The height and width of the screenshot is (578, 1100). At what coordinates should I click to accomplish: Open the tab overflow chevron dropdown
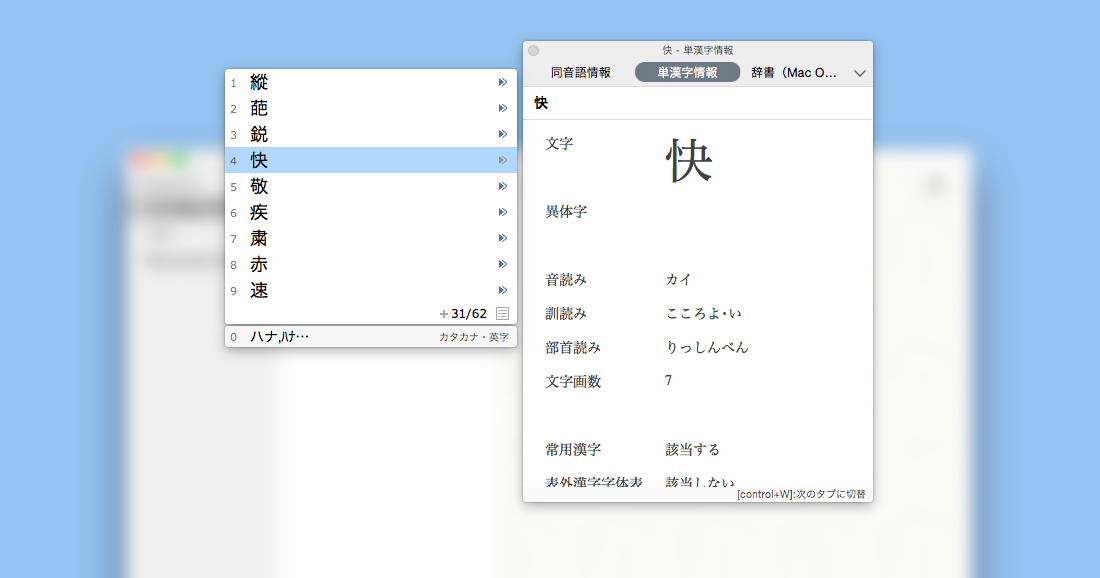(859, 73)
